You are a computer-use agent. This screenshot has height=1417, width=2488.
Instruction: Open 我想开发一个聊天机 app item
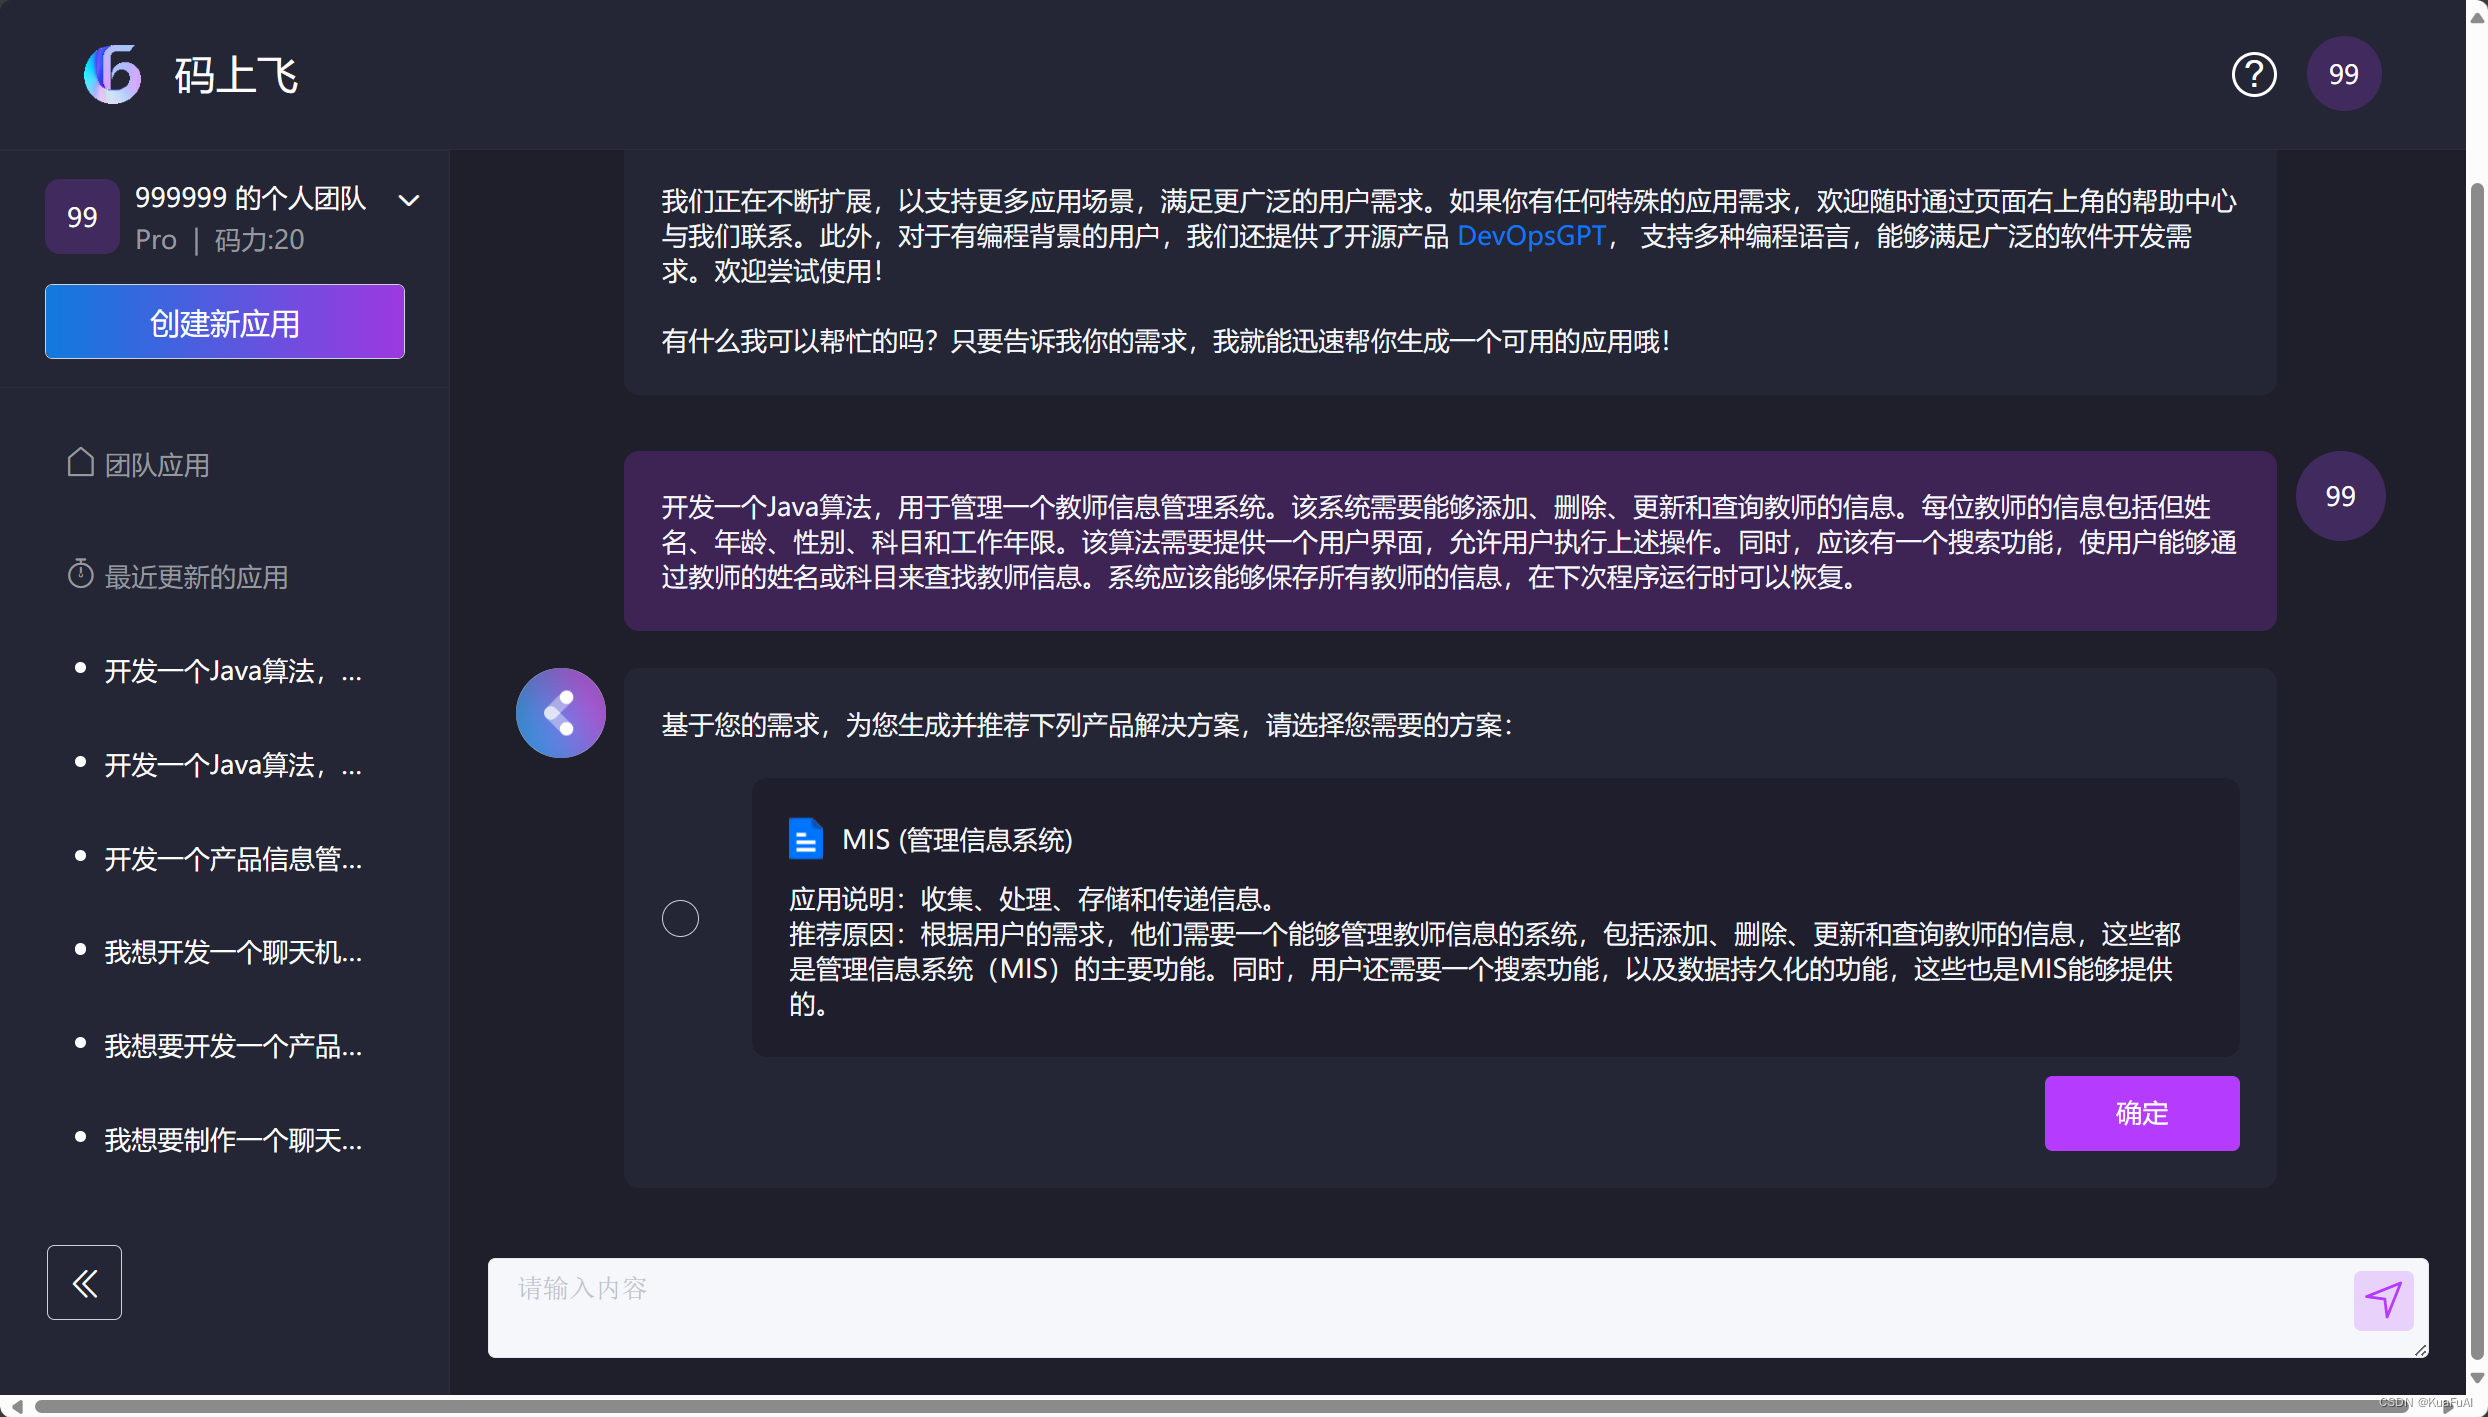[x=233, y=952]
